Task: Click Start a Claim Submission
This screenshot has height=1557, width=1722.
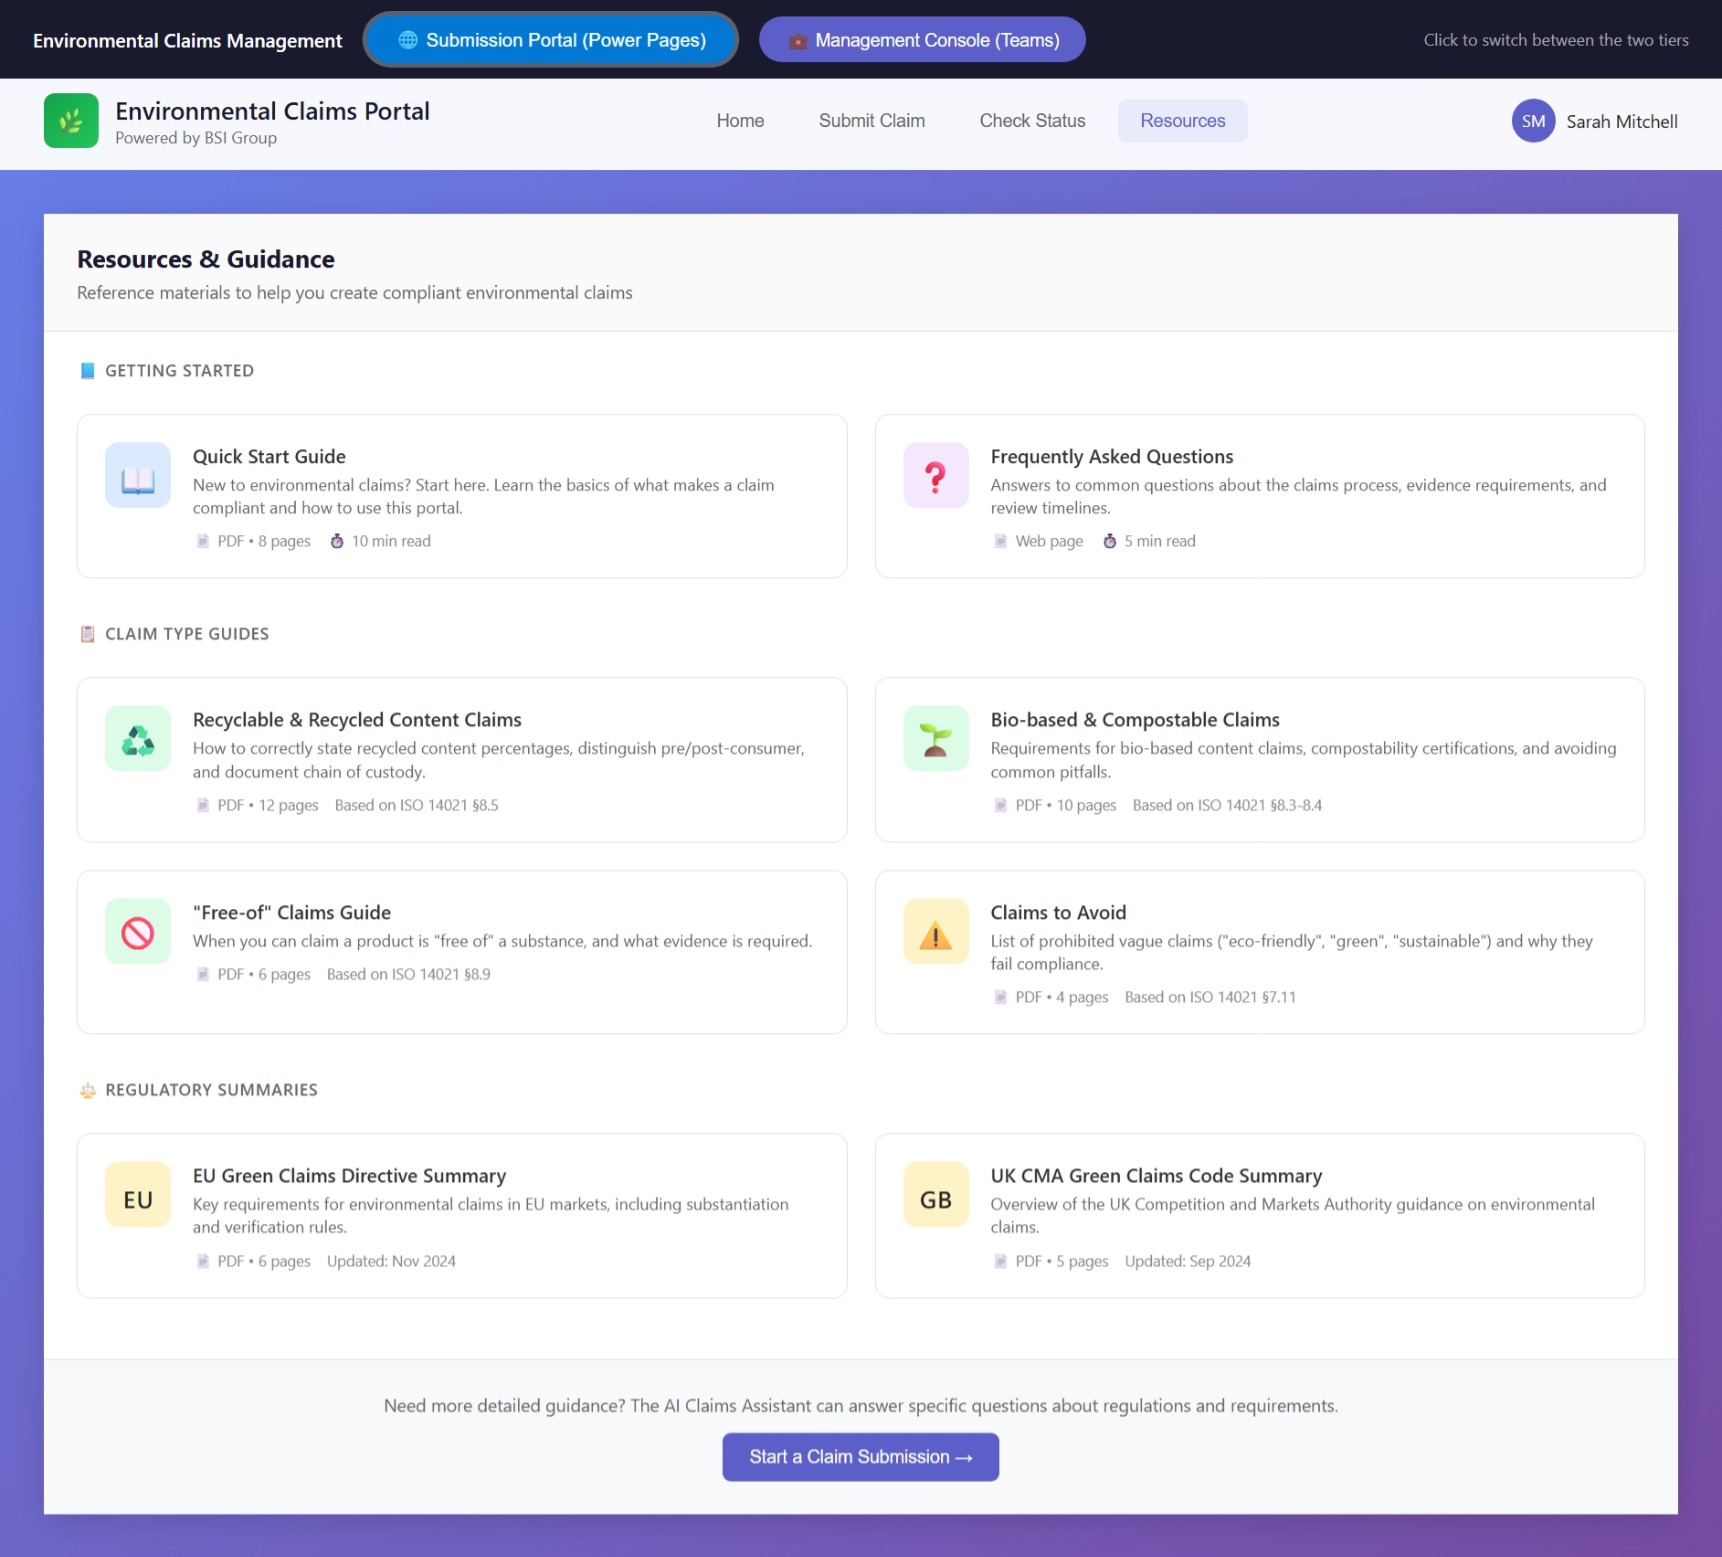Action: pos(860,1457)
